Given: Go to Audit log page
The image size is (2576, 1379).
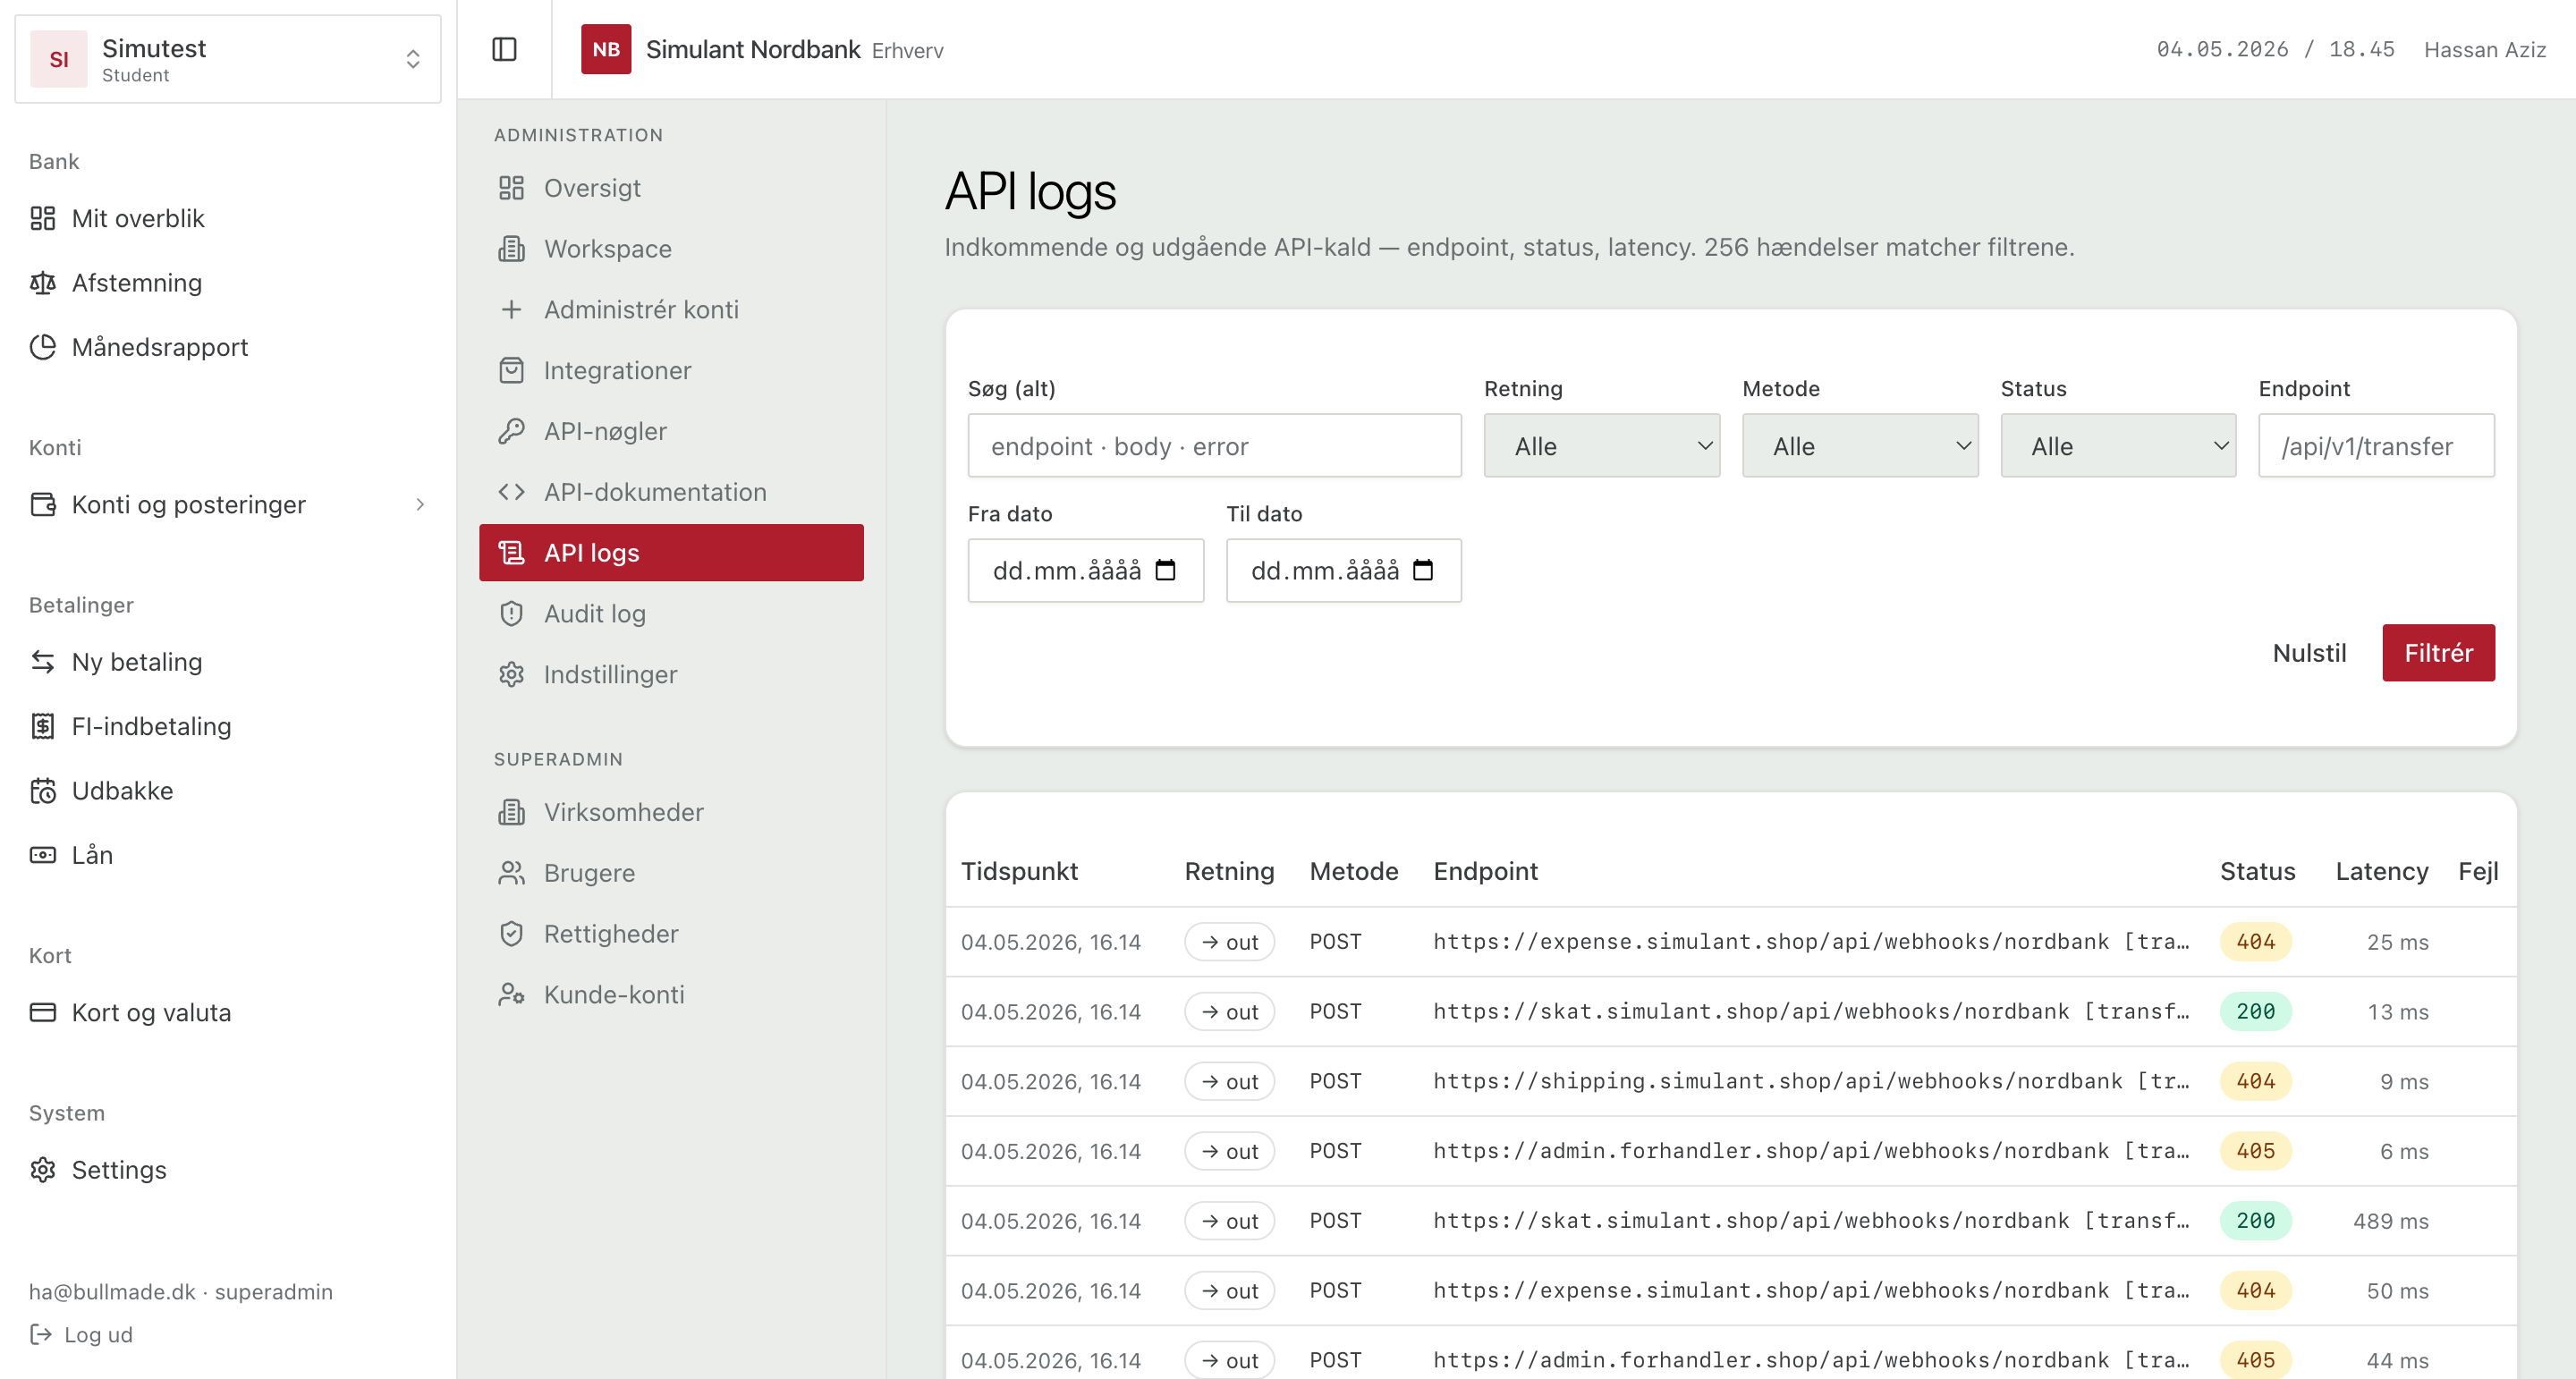Looking at the screenshot, I should click(671, 614).
